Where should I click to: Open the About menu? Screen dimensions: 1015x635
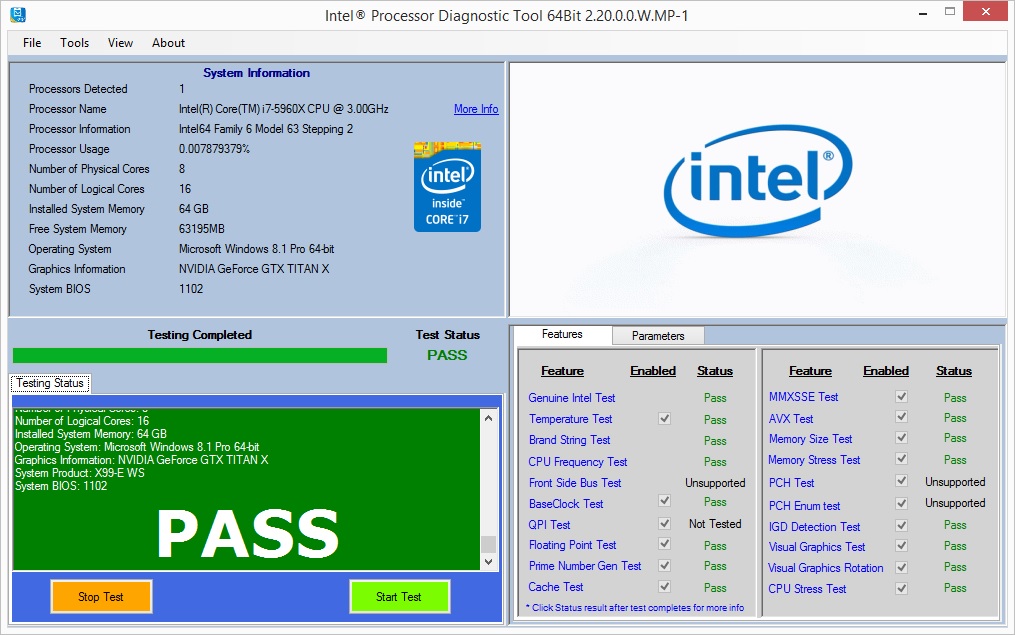[x=168, y=43]
